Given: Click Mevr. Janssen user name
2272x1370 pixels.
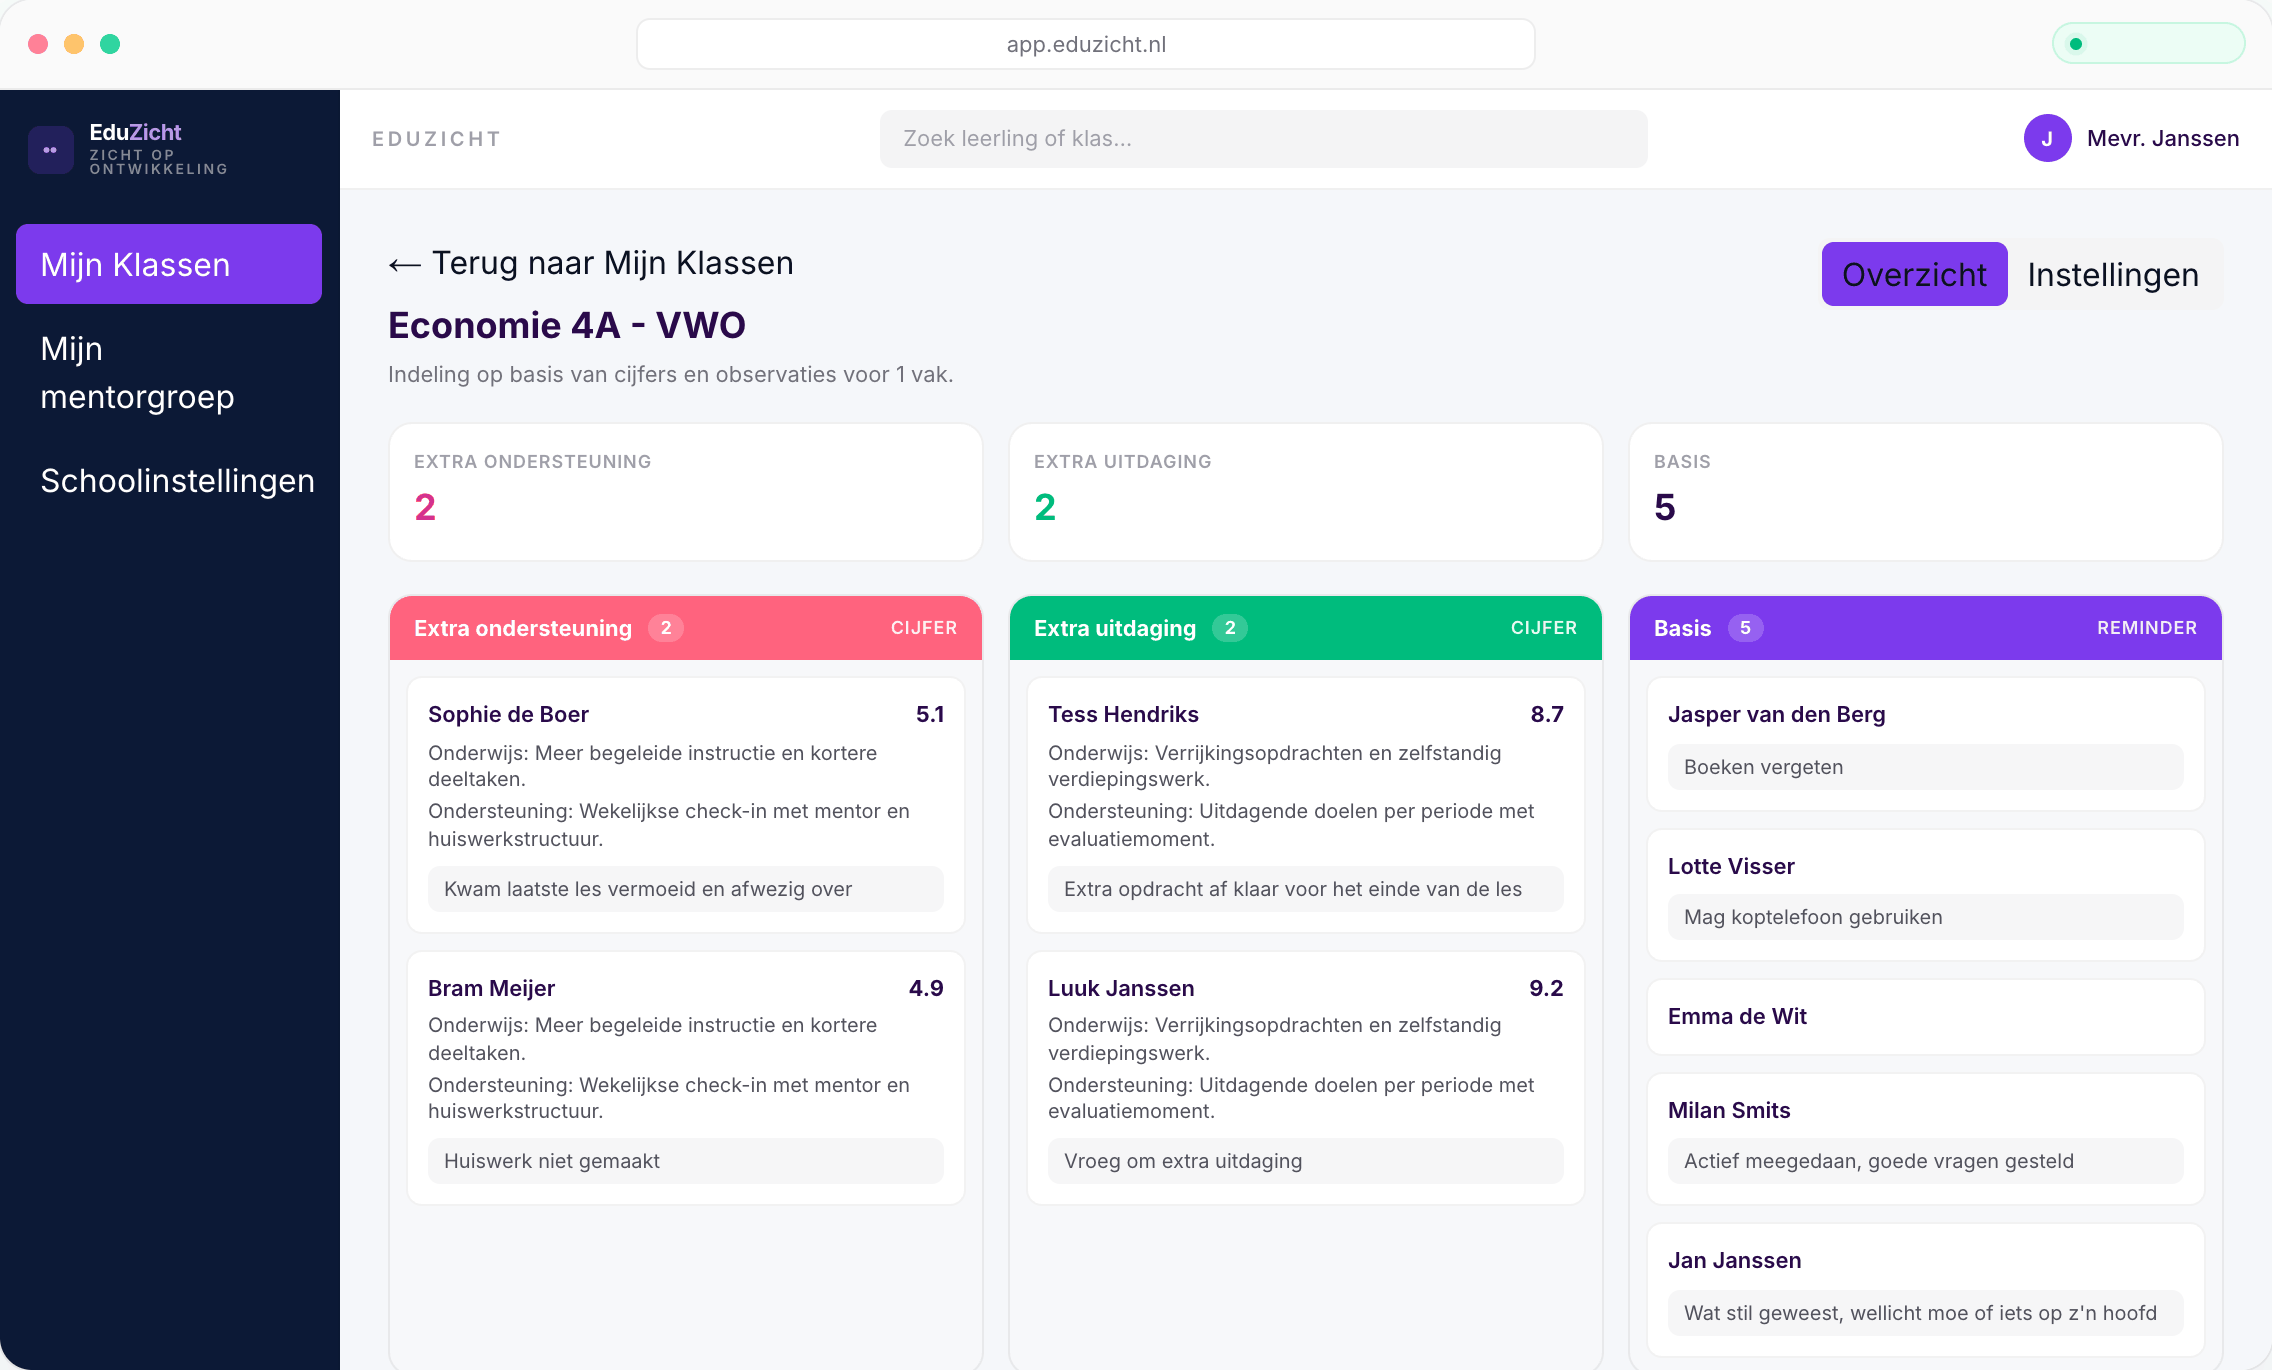Looking at the screenshot, I should (x=2163, y=138).
